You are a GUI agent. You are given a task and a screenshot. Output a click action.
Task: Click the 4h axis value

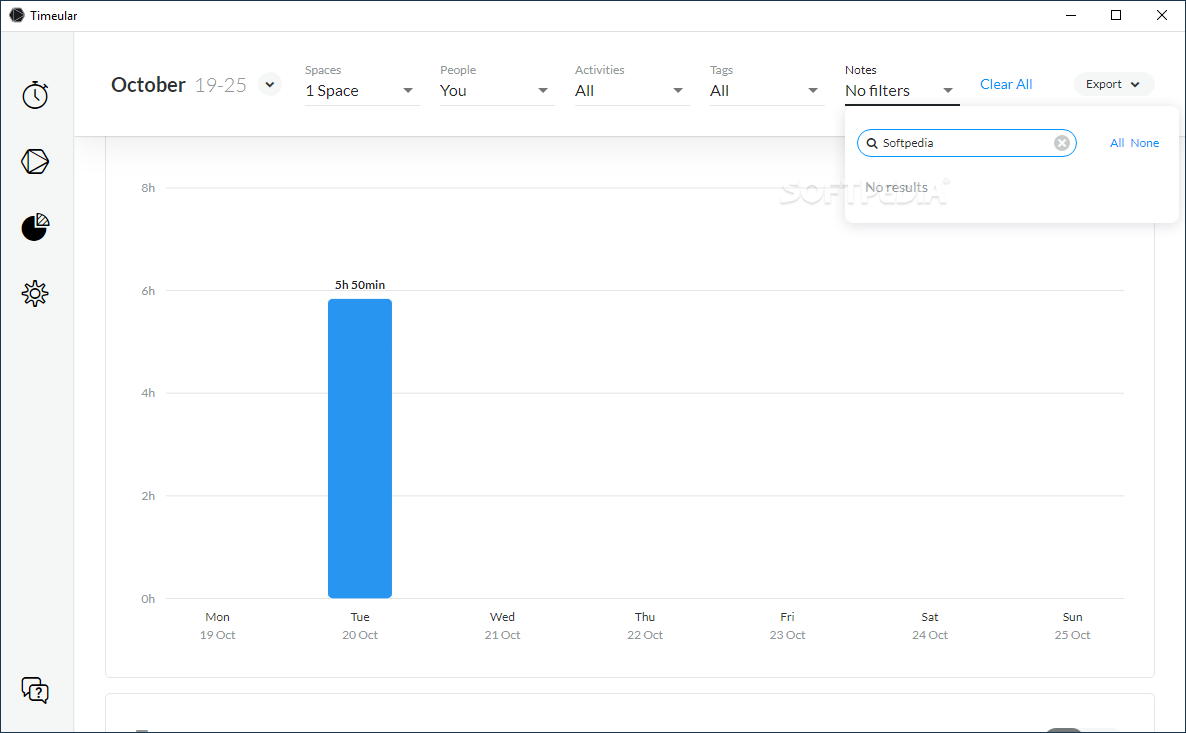[x=148, y=393]
